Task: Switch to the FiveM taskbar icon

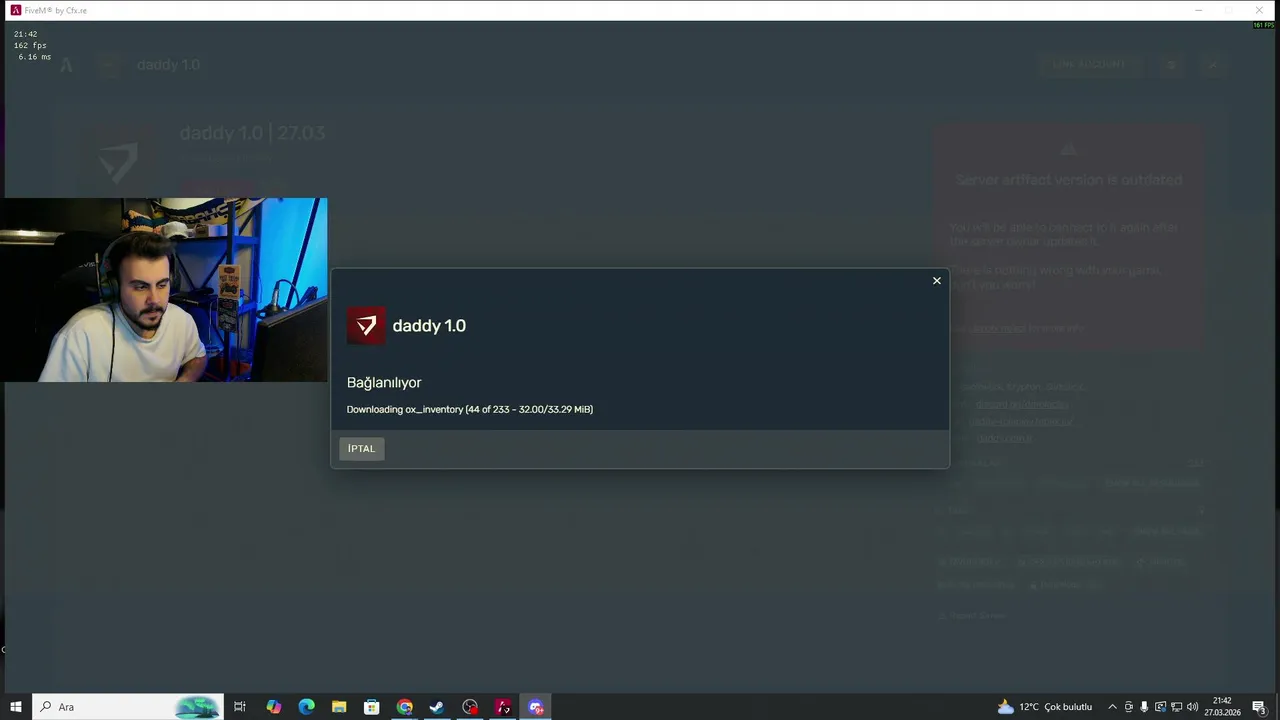Action: [503, 707]
